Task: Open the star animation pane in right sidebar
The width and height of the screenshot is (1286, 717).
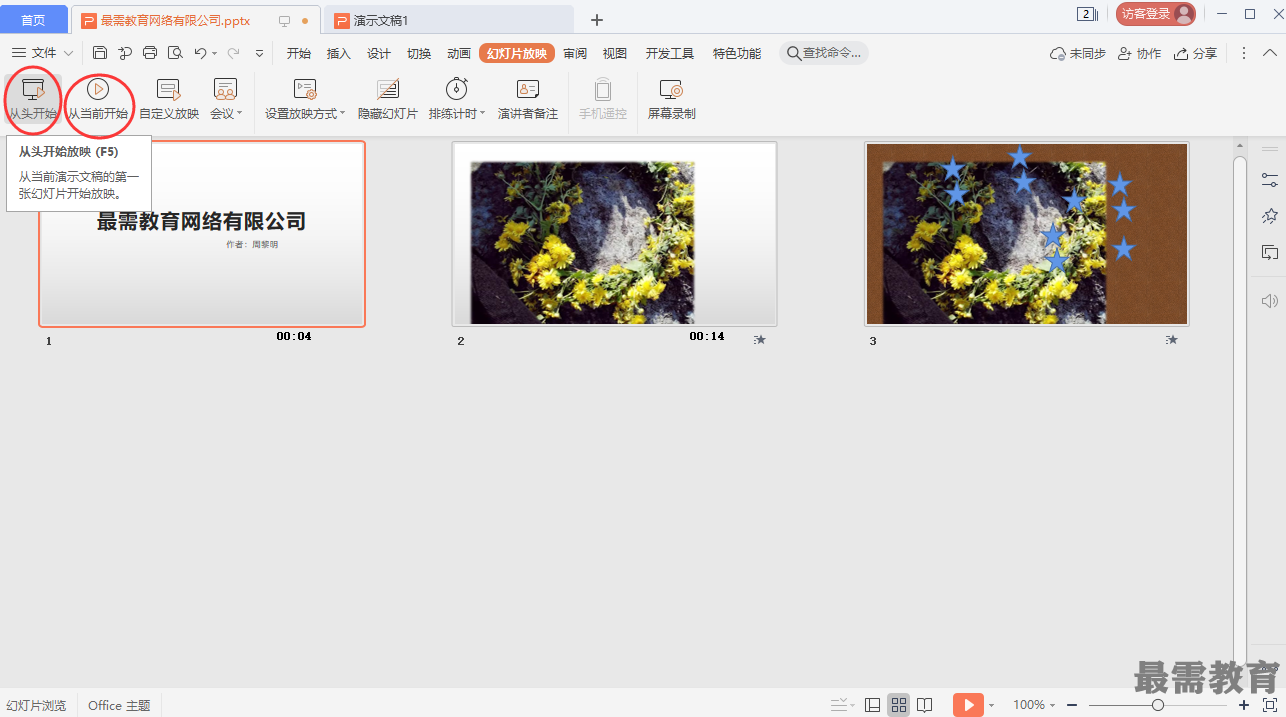Action: pyautogui.click(x=1269, y=216)
